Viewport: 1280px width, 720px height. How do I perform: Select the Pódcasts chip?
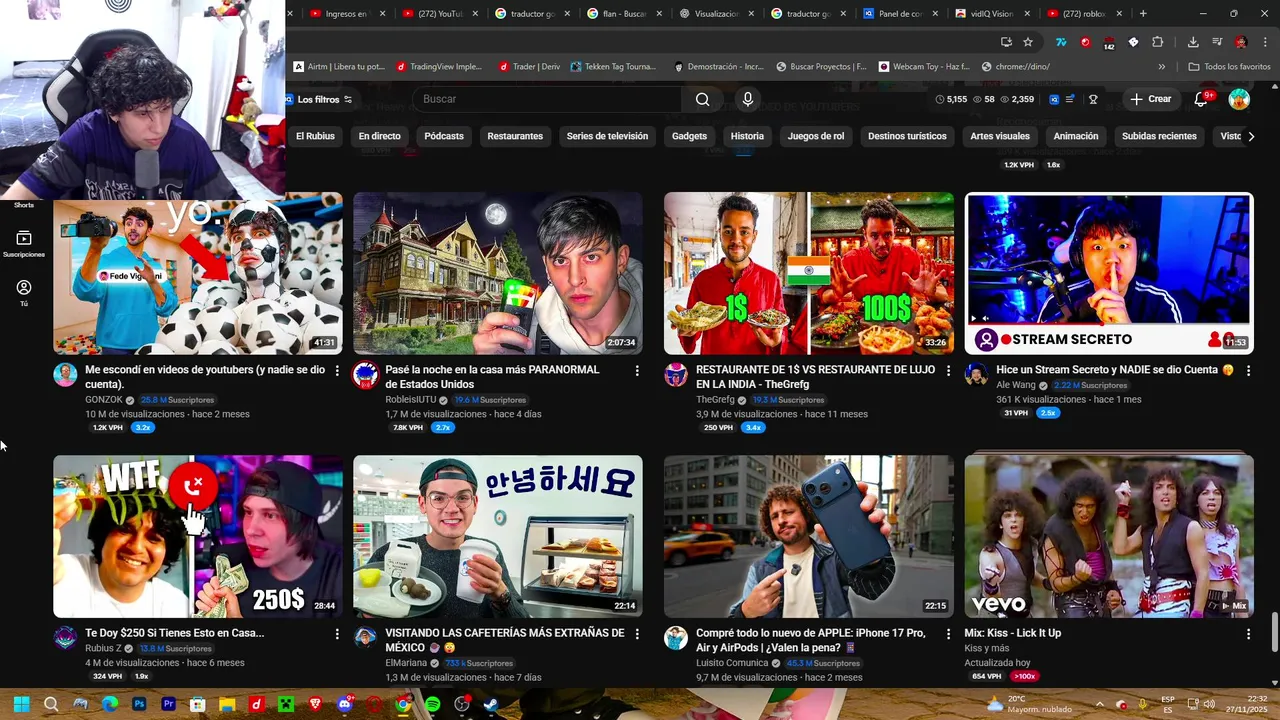[x=444, y=136]
